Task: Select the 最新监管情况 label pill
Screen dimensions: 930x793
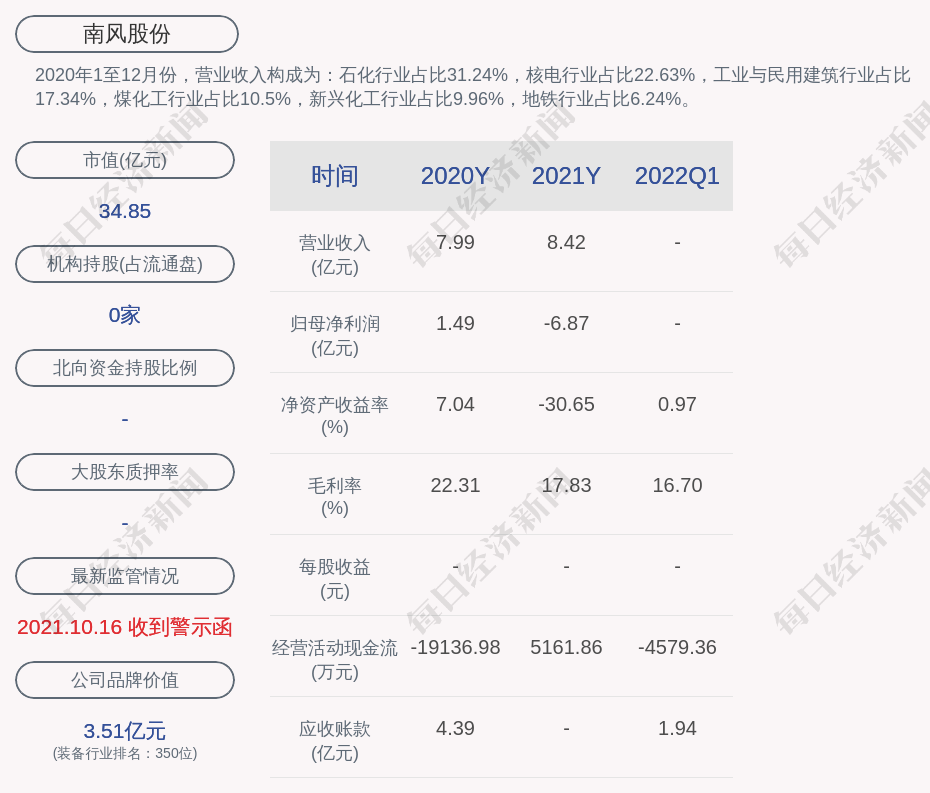Action: pos(125,576)
